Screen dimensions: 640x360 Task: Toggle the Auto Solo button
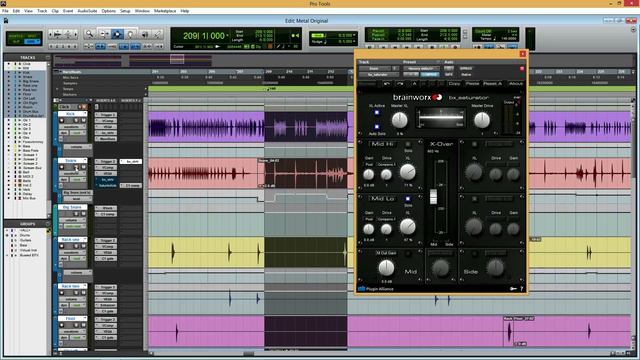(x=377, y=127)
